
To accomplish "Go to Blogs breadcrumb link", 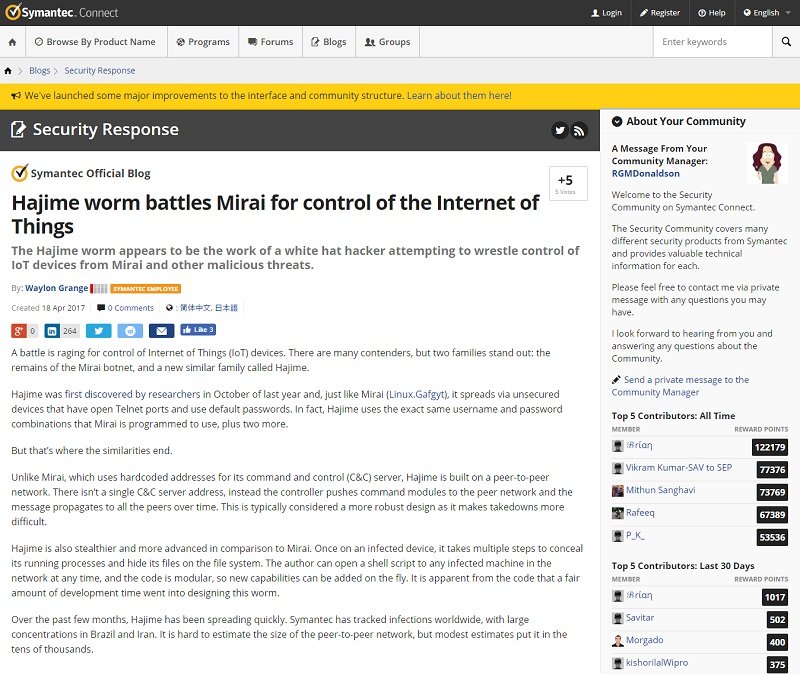I will click(x=40, y=71).
